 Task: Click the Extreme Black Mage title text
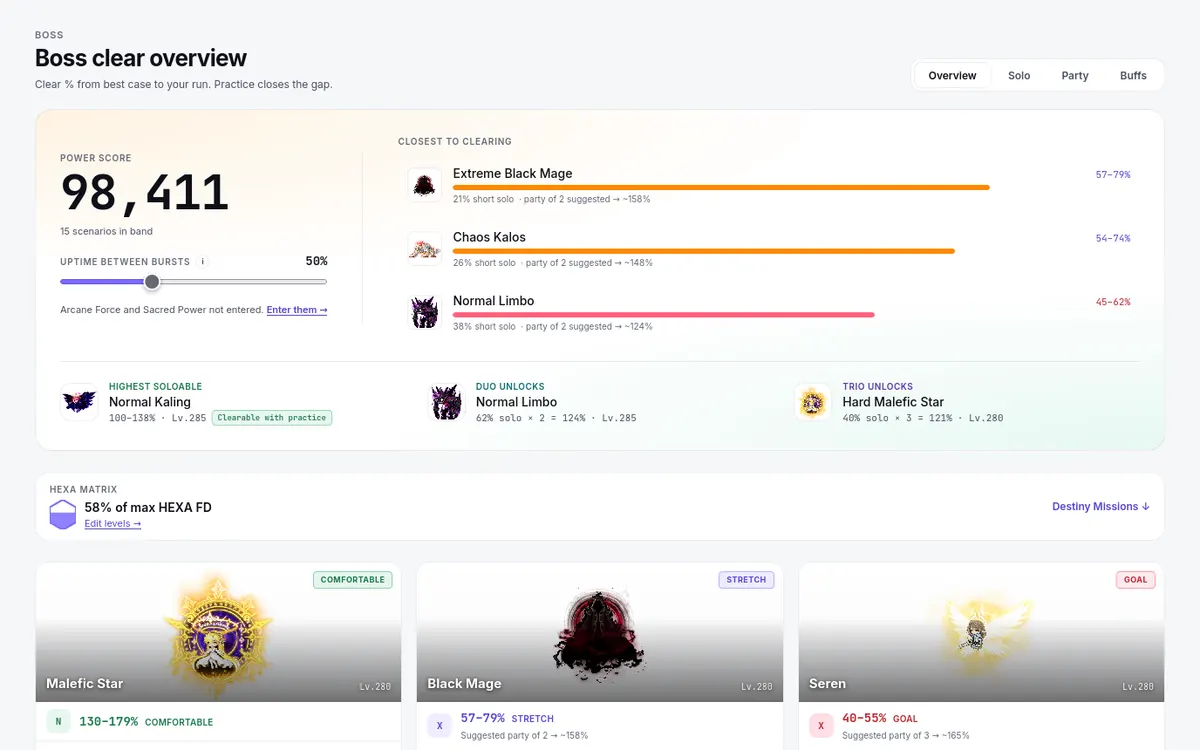point(513,174)
